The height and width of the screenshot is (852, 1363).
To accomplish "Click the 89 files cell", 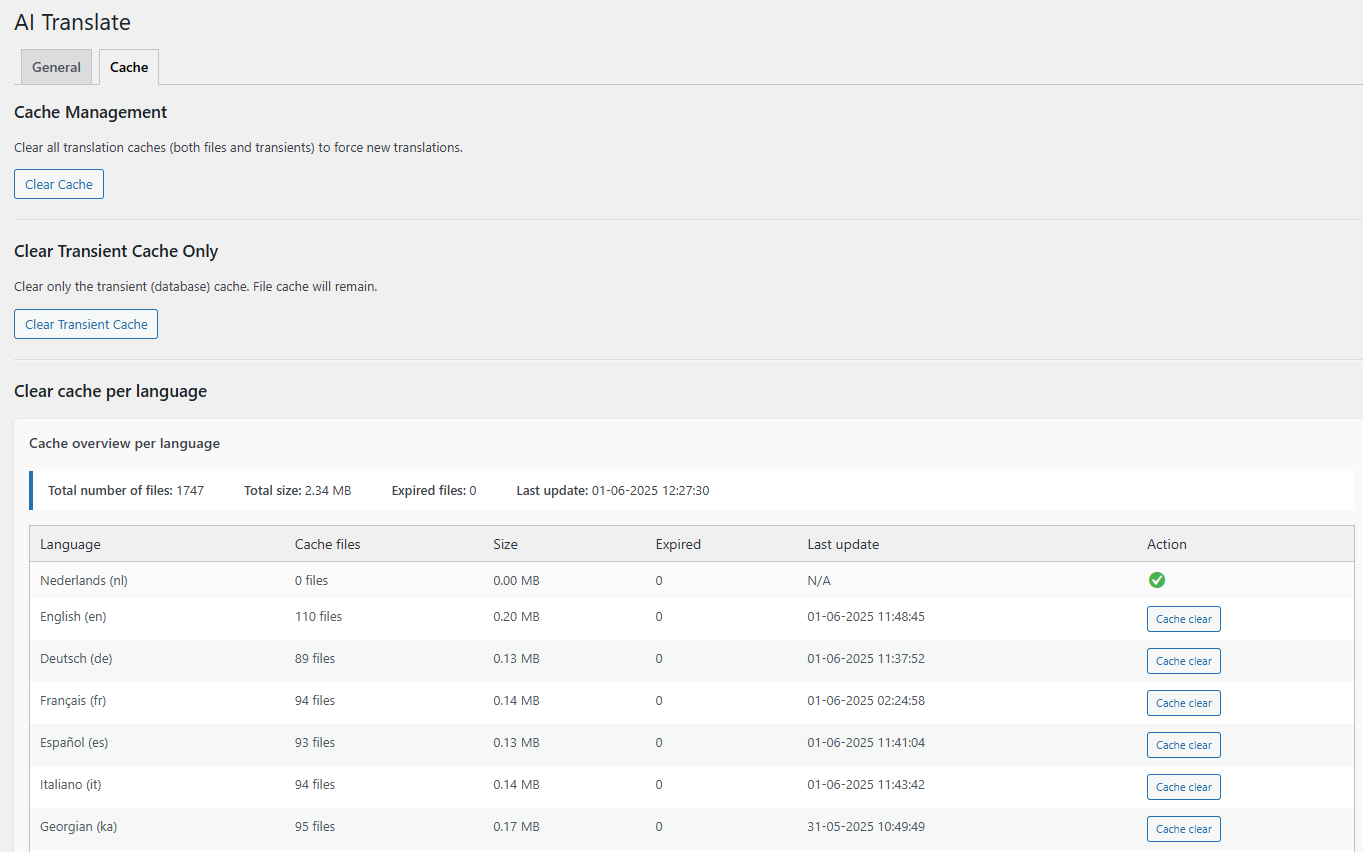I will click(x=315, y=658).
